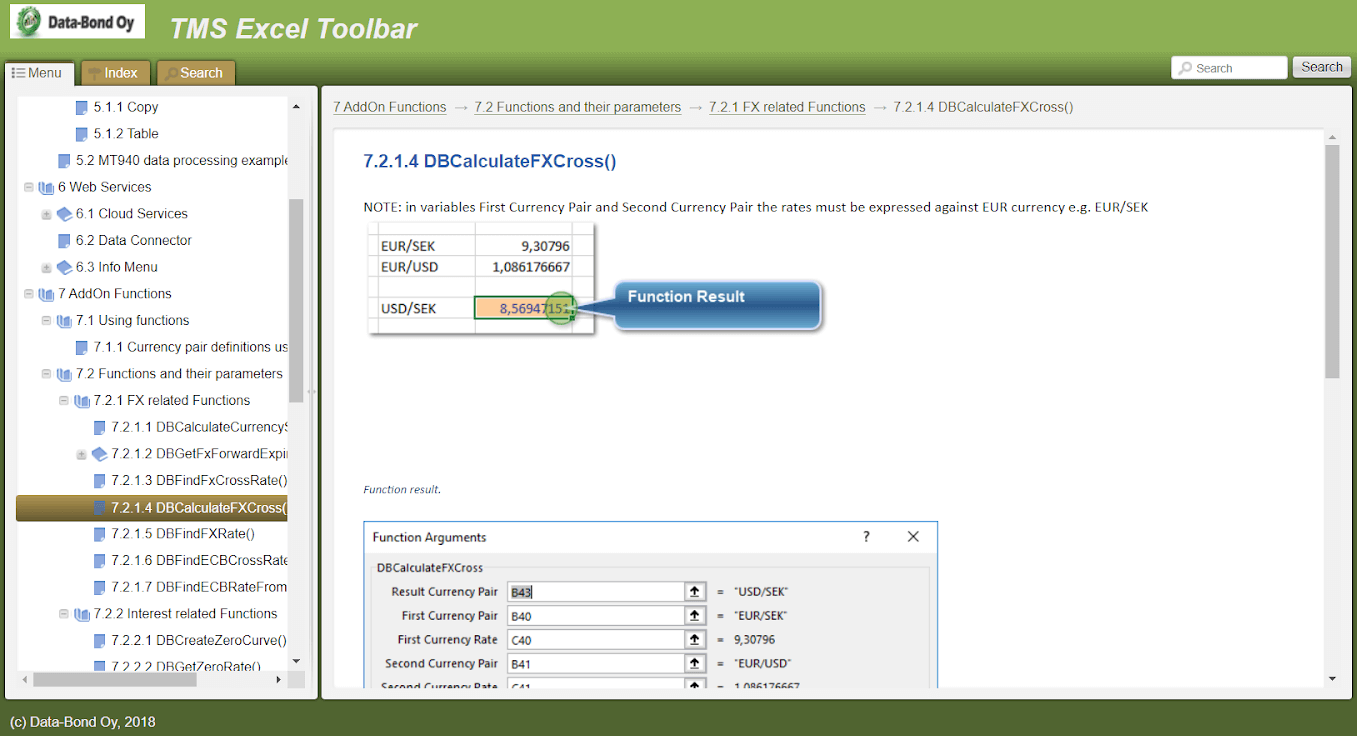This screenshot has width=1357, height=736.
Task: Click book icon of 7.2.1.2 DBGetFxForwardExpiry
Action: coord(100,454)
